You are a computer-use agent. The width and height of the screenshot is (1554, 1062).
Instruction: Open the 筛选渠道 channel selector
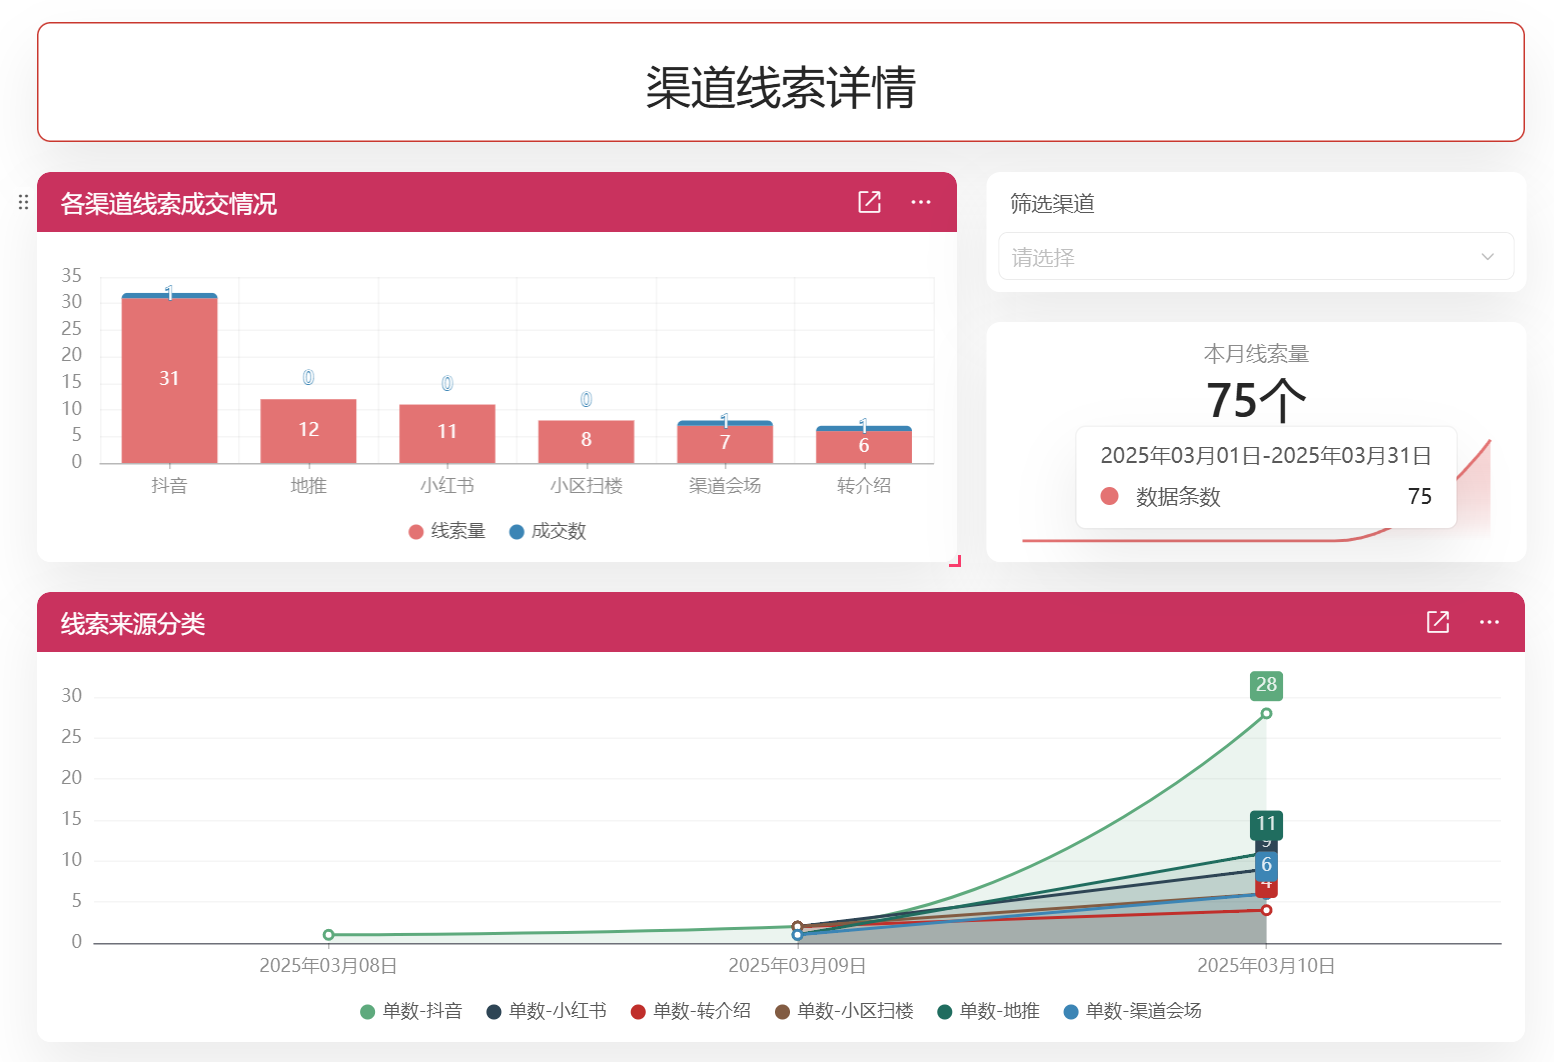(x=1256, y=256)
